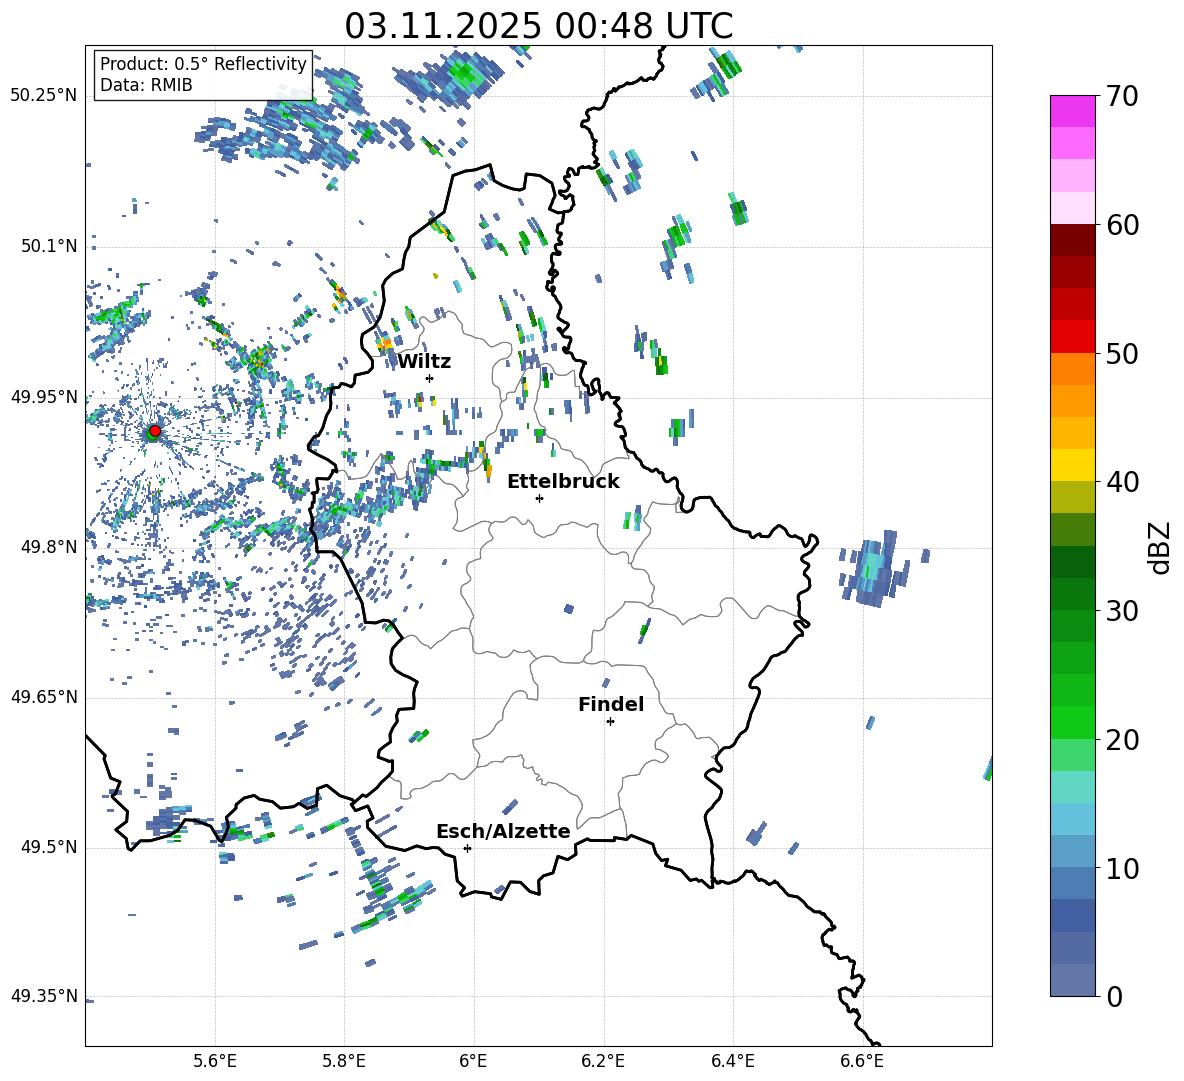The height and width of the screenshot is (1081, 1184).
Task: Click the red 50 dBZ colorbar segment
Action: 1072,337
